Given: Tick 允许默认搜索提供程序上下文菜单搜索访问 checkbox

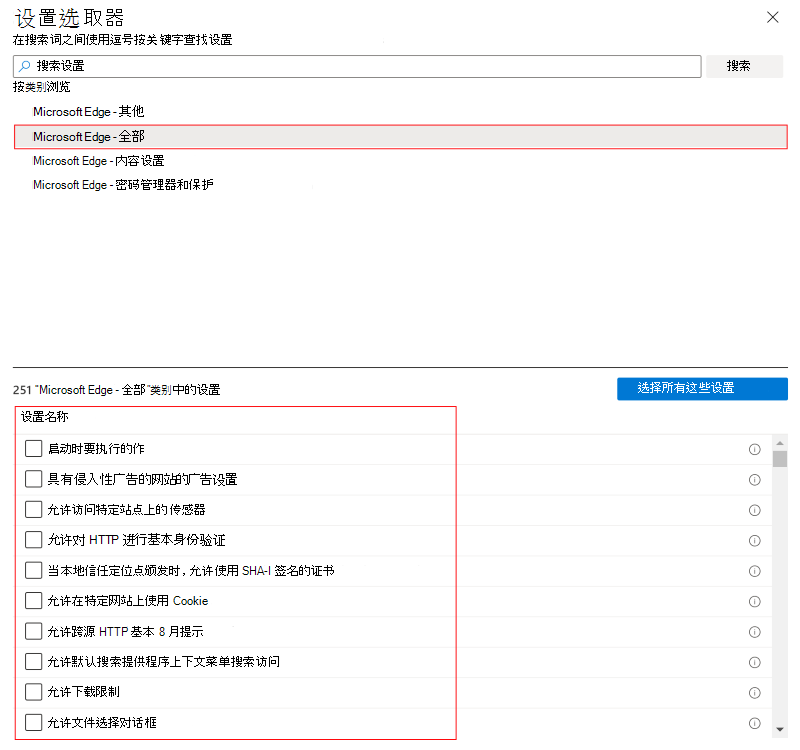Looking at the screenshot, I should (34, 661).
